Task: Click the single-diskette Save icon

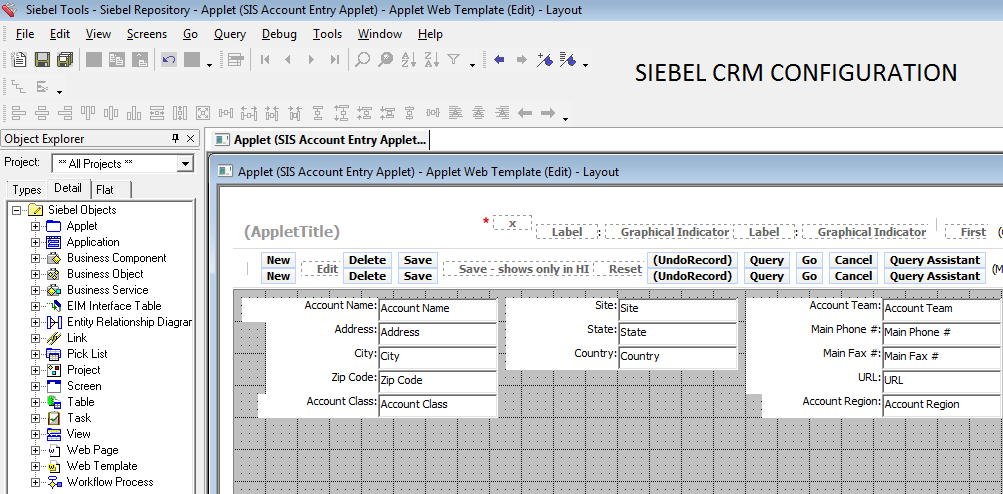Action: click(42, 60)
